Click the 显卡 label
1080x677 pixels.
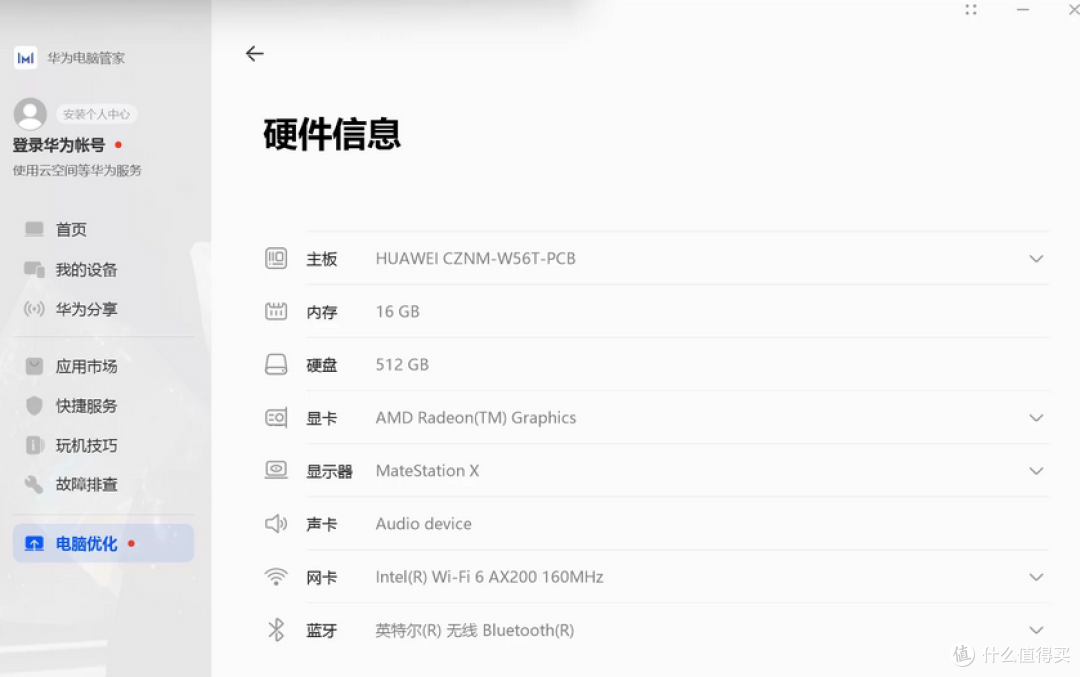(322, 418)
